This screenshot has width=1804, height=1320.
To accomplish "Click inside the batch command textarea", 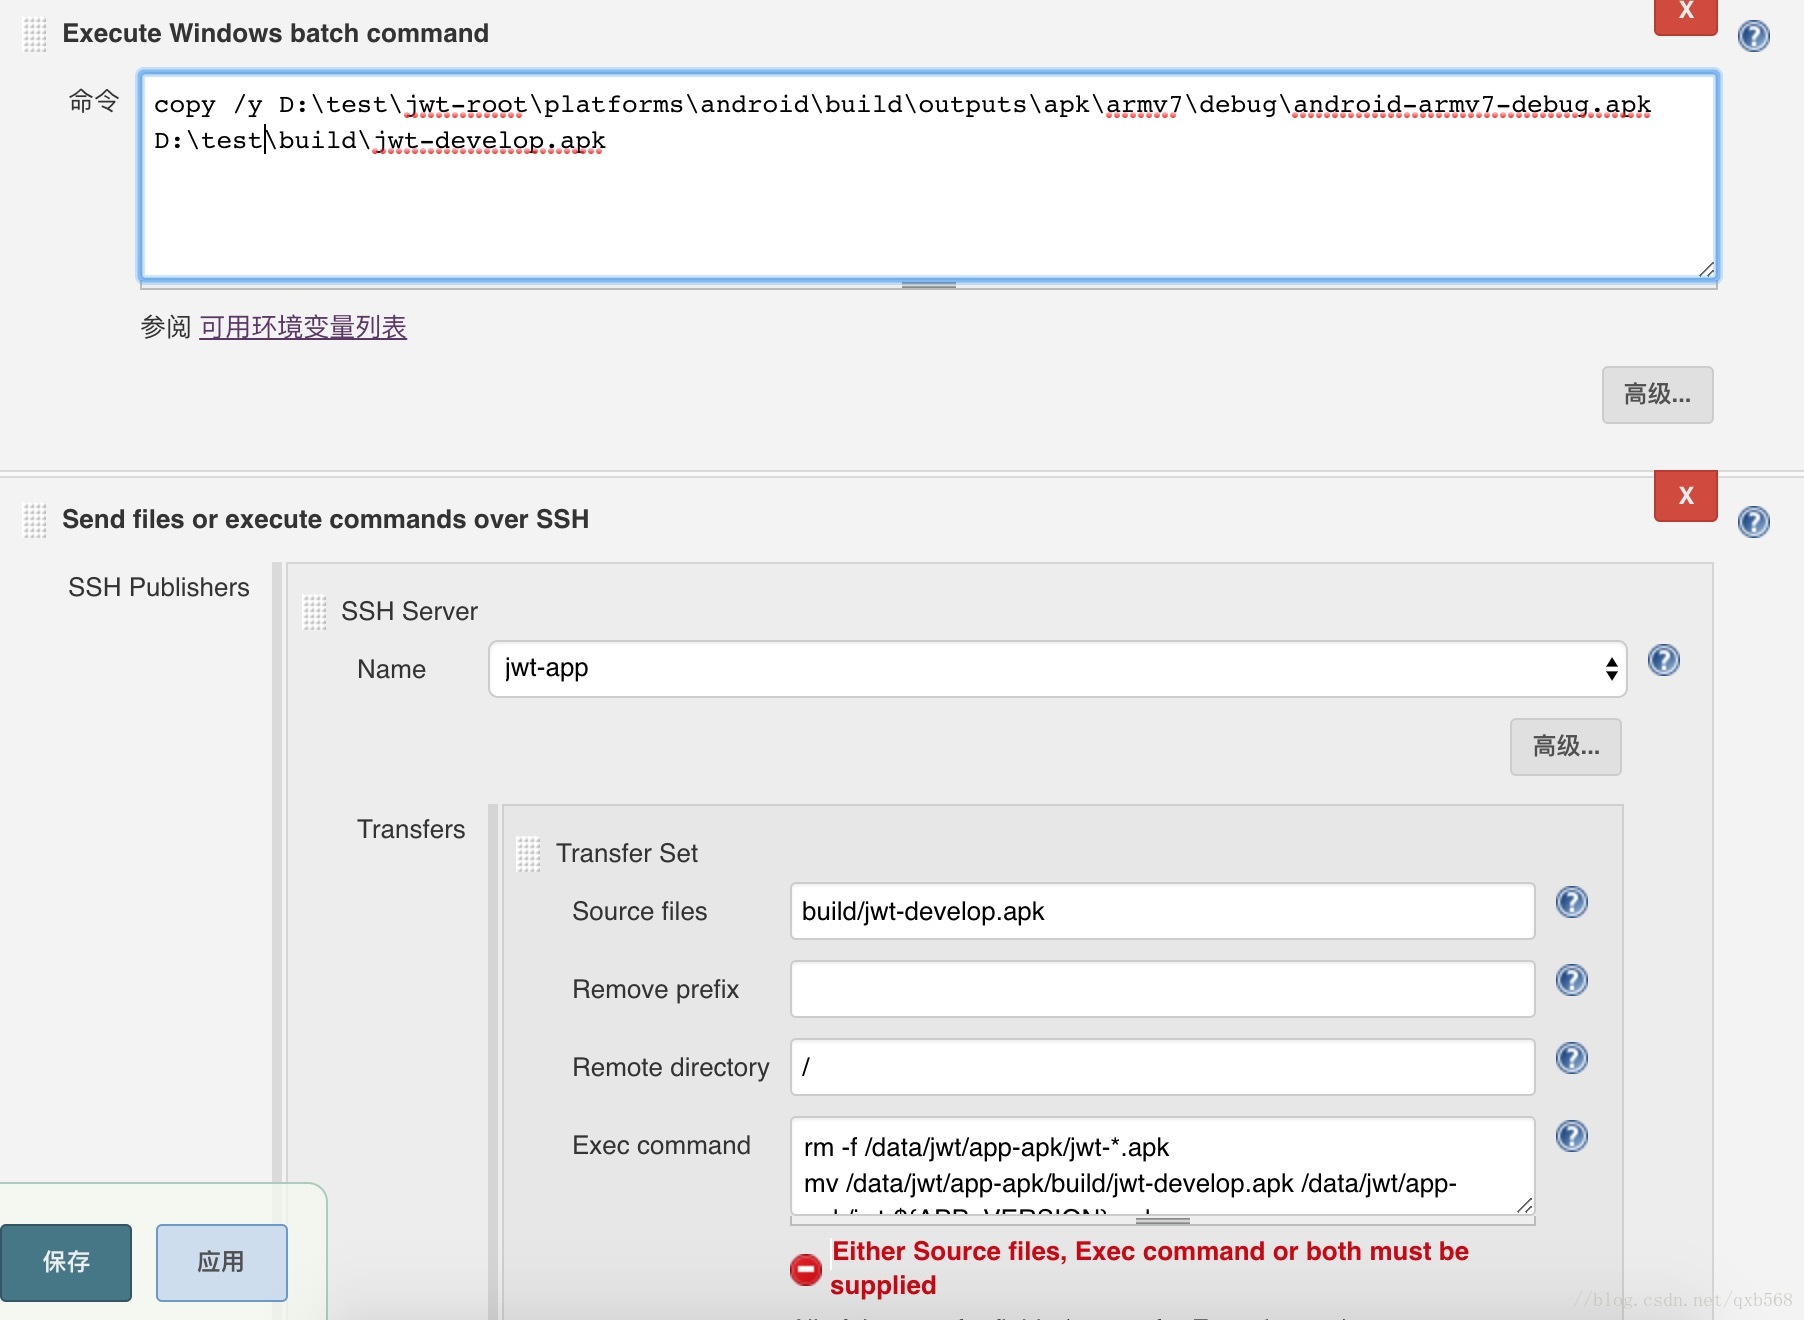I will tap(929, 175).
